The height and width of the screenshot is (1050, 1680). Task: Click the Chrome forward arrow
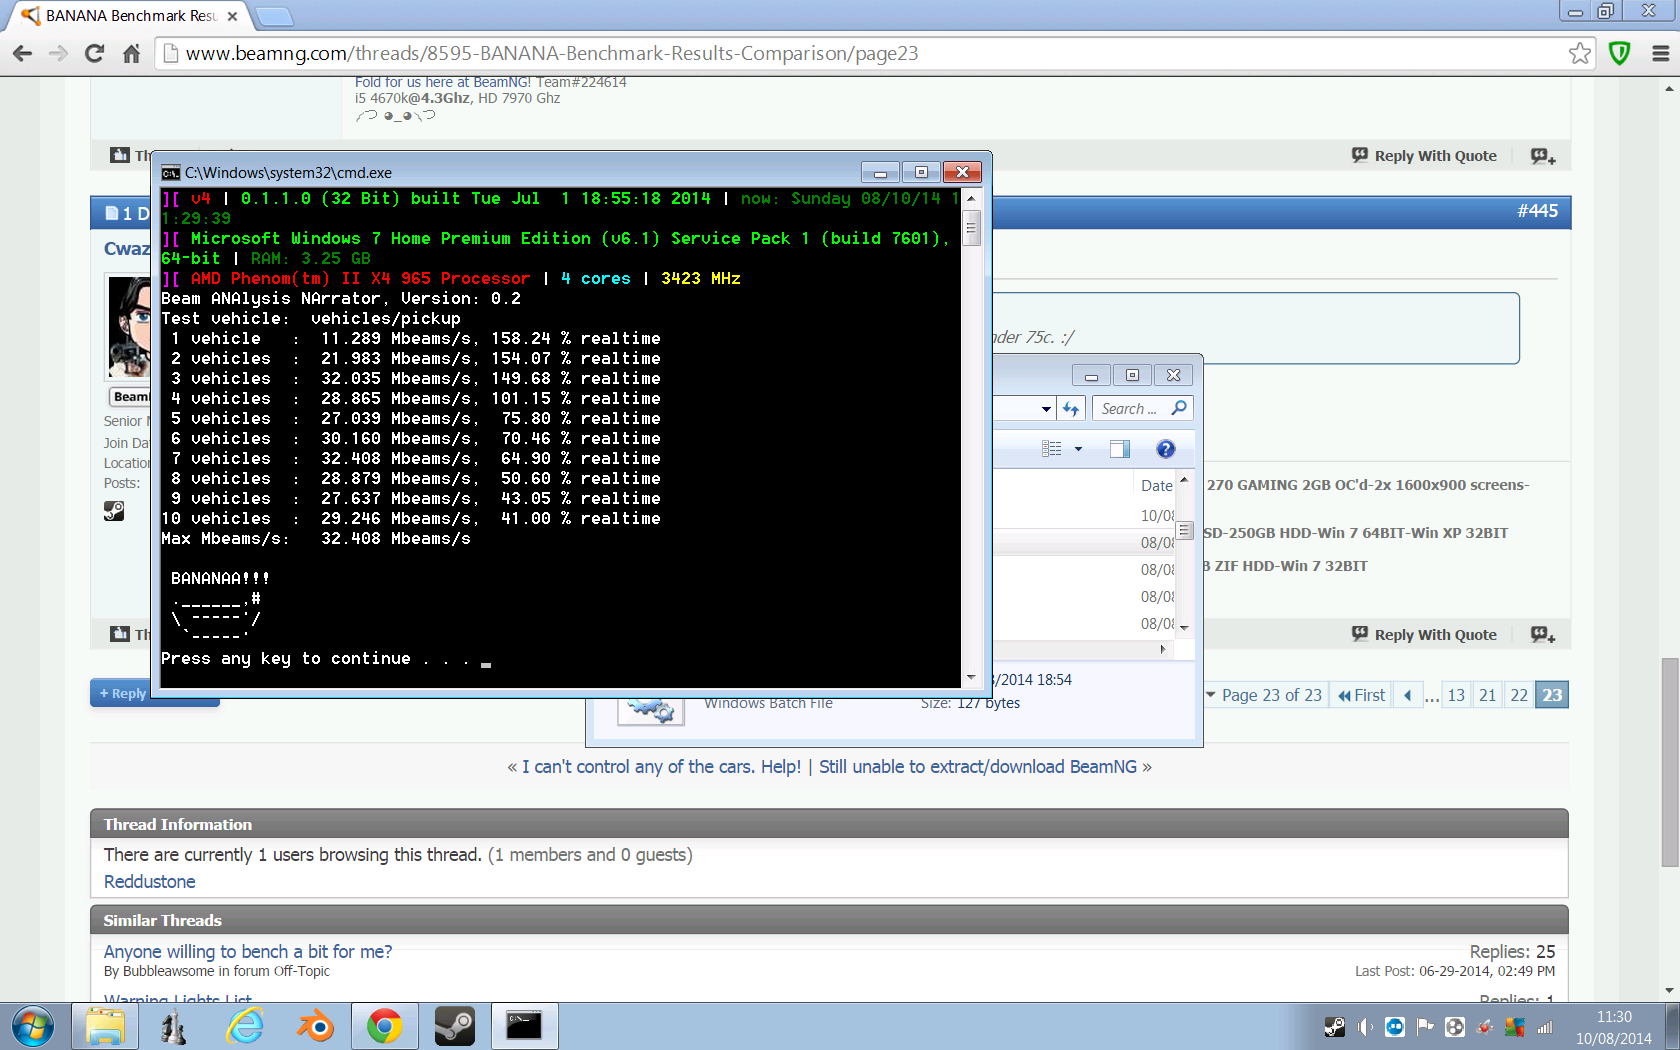pyautogui.click(x=58, y=53)
